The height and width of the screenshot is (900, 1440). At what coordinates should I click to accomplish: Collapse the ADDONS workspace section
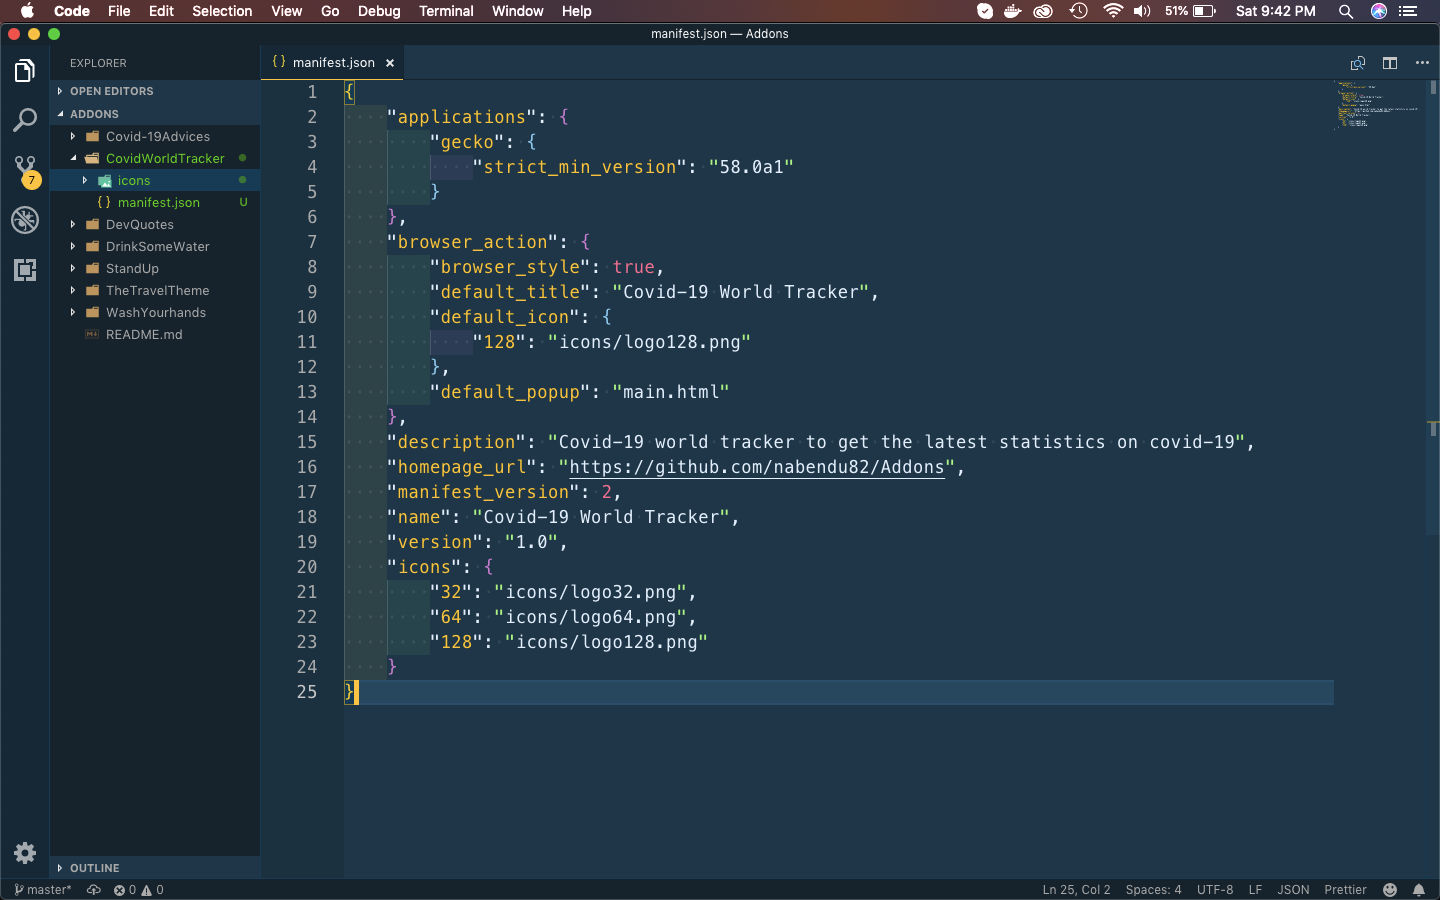pos(155,114)
